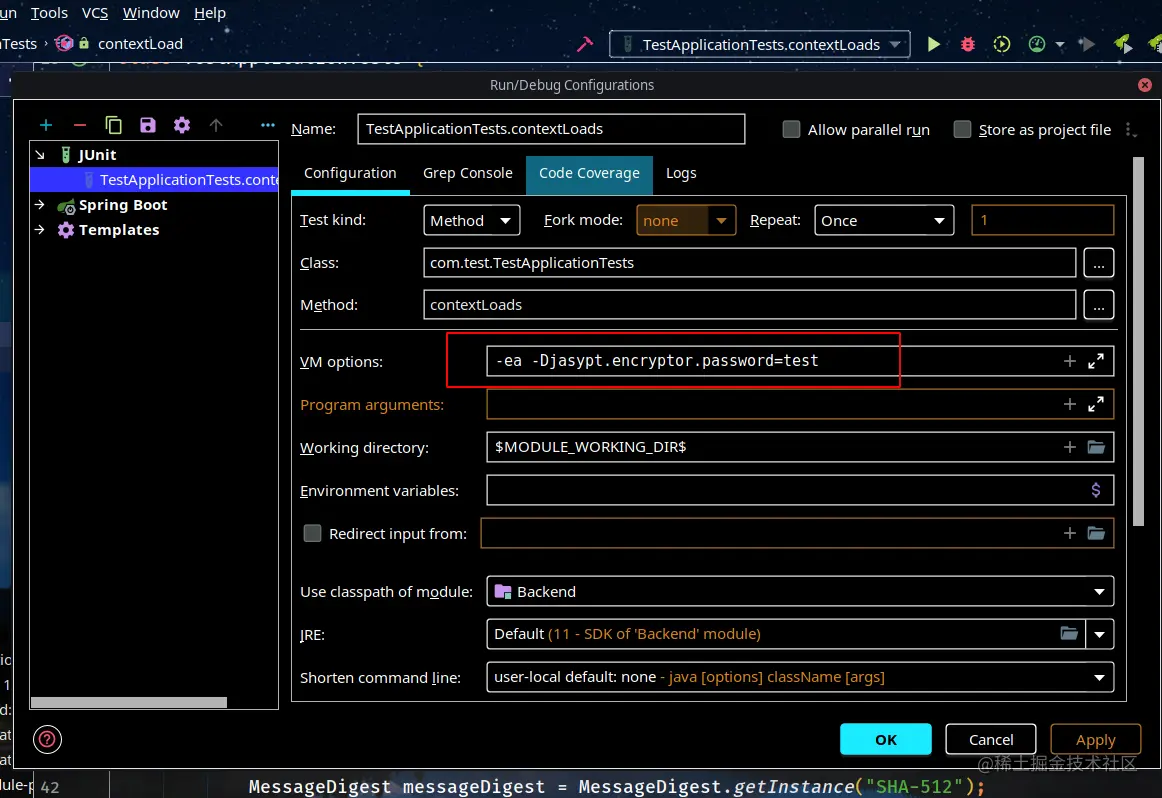Open the Tools menu
Image resolution: width=1162 pixels, height=798 pixels.
(49, 13)
